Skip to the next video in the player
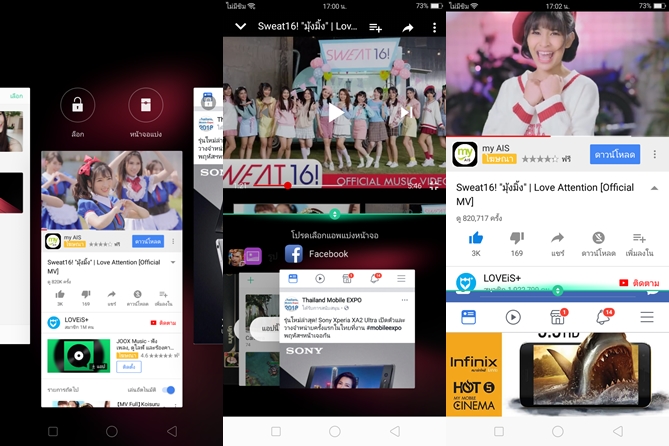The image size is (669, 446). tap(405, 112)
